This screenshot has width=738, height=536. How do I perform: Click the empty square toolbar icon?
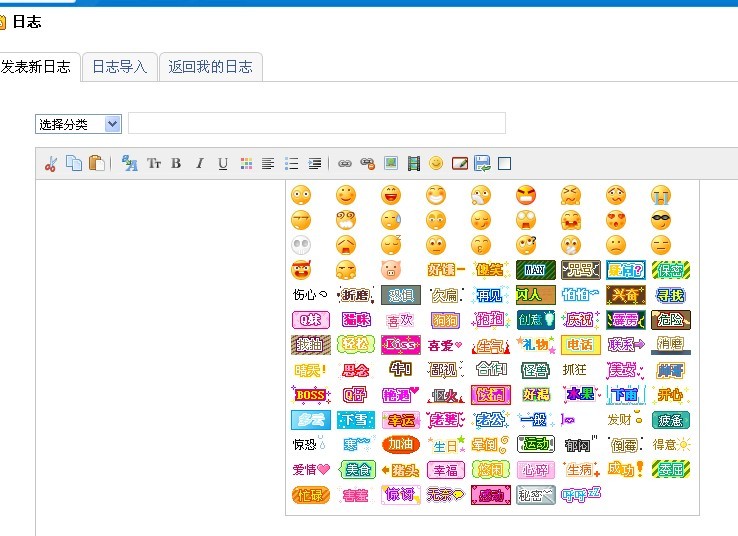pos(505,163)
